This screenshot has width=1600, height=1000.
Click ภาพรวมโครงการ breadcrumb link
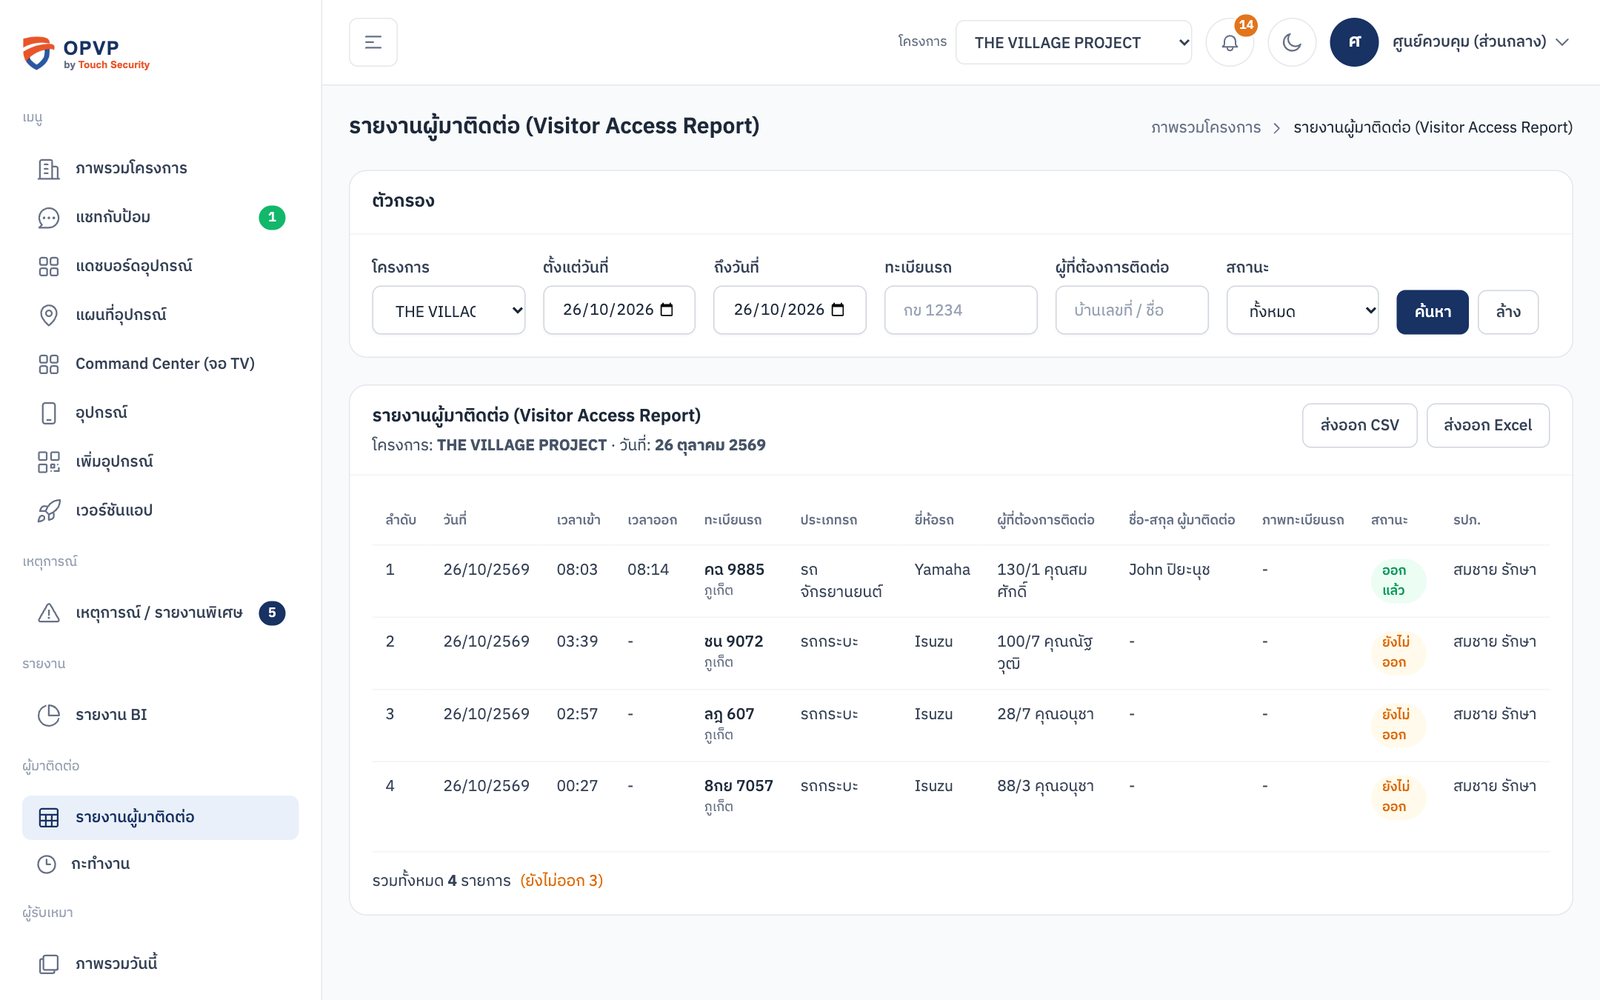(1206, 127)
